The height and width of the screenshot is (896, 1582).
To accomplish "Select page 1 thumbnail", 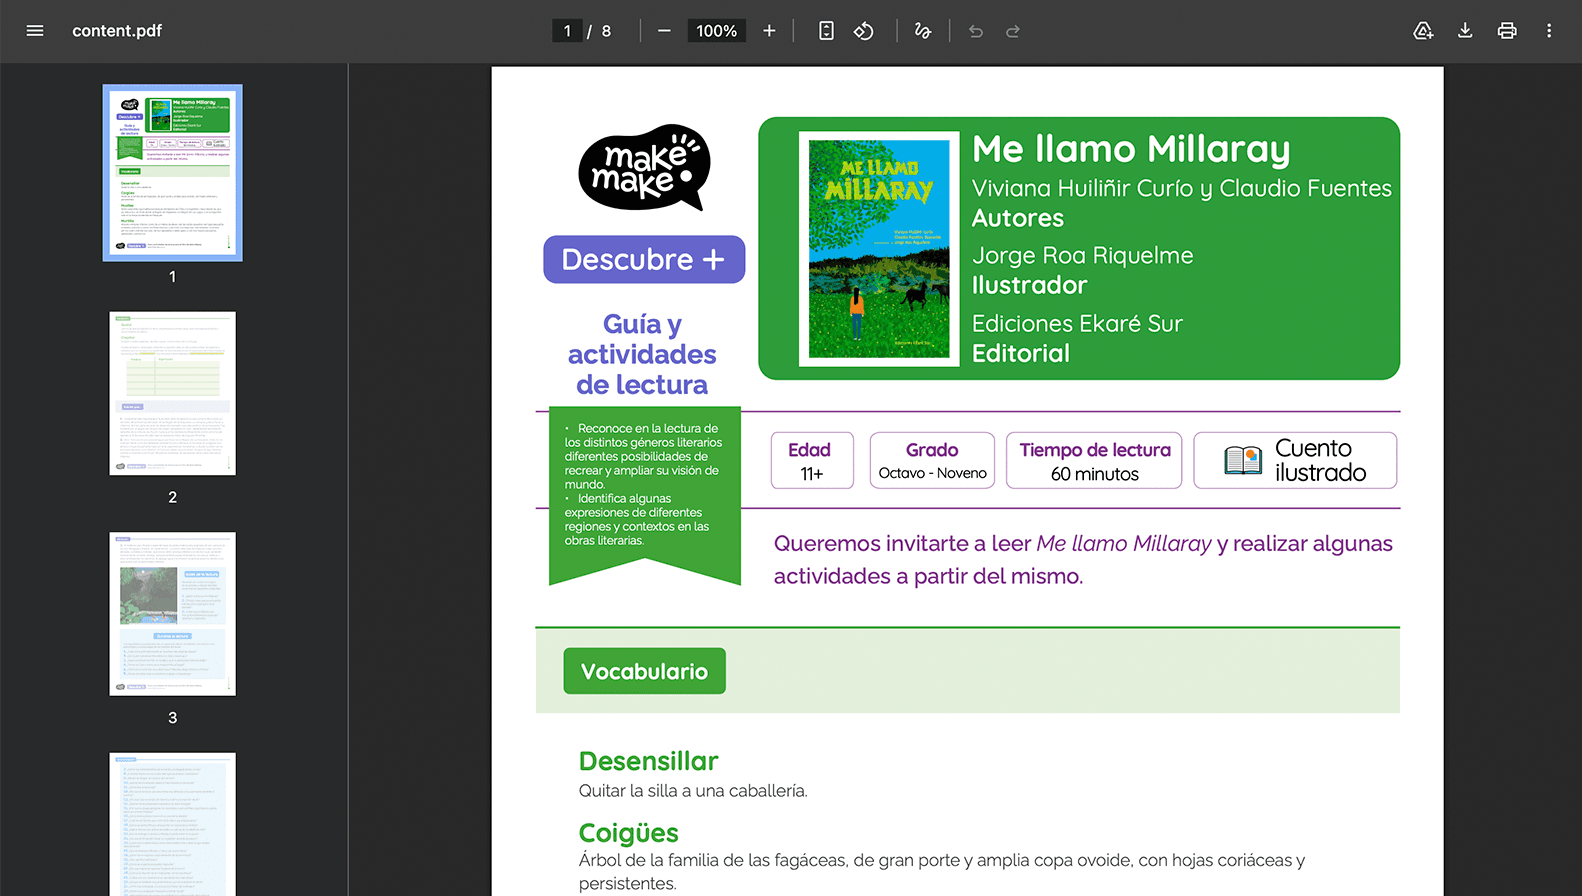I will pyautogui.click(x=173, y=173).
